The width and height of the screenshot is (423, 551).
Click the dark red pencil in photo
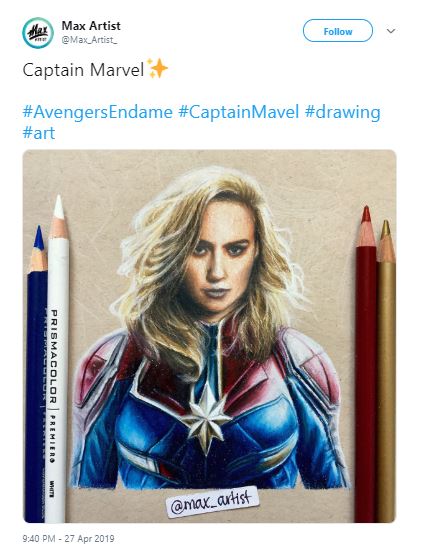point(366,364)
